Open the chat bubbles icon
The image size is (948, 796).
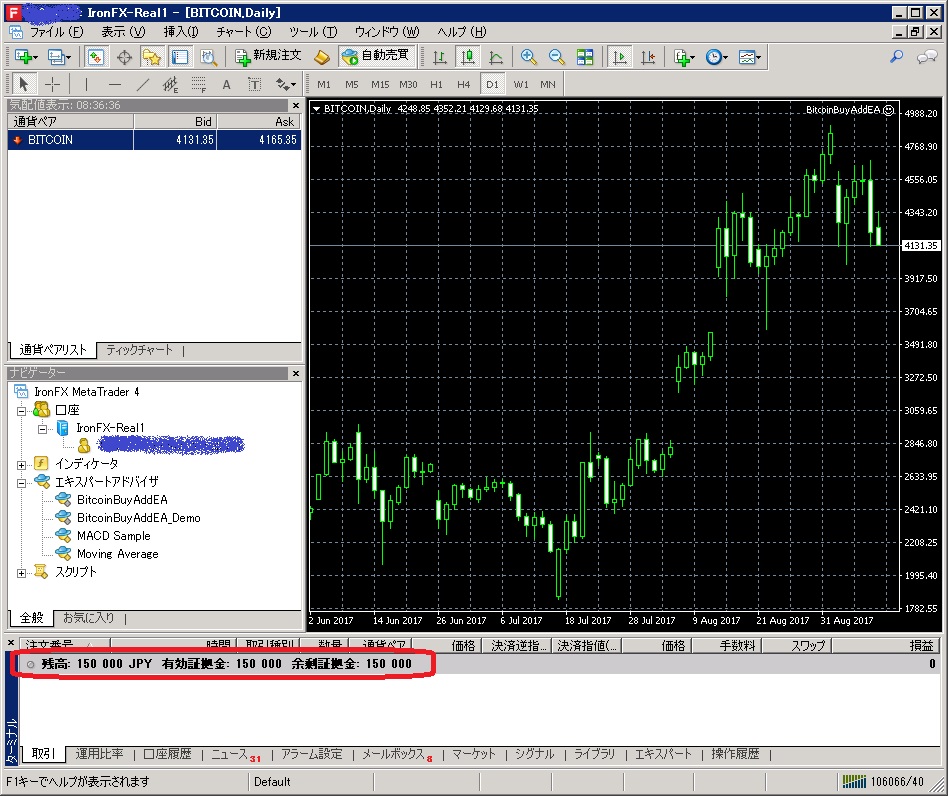[927, 57]
